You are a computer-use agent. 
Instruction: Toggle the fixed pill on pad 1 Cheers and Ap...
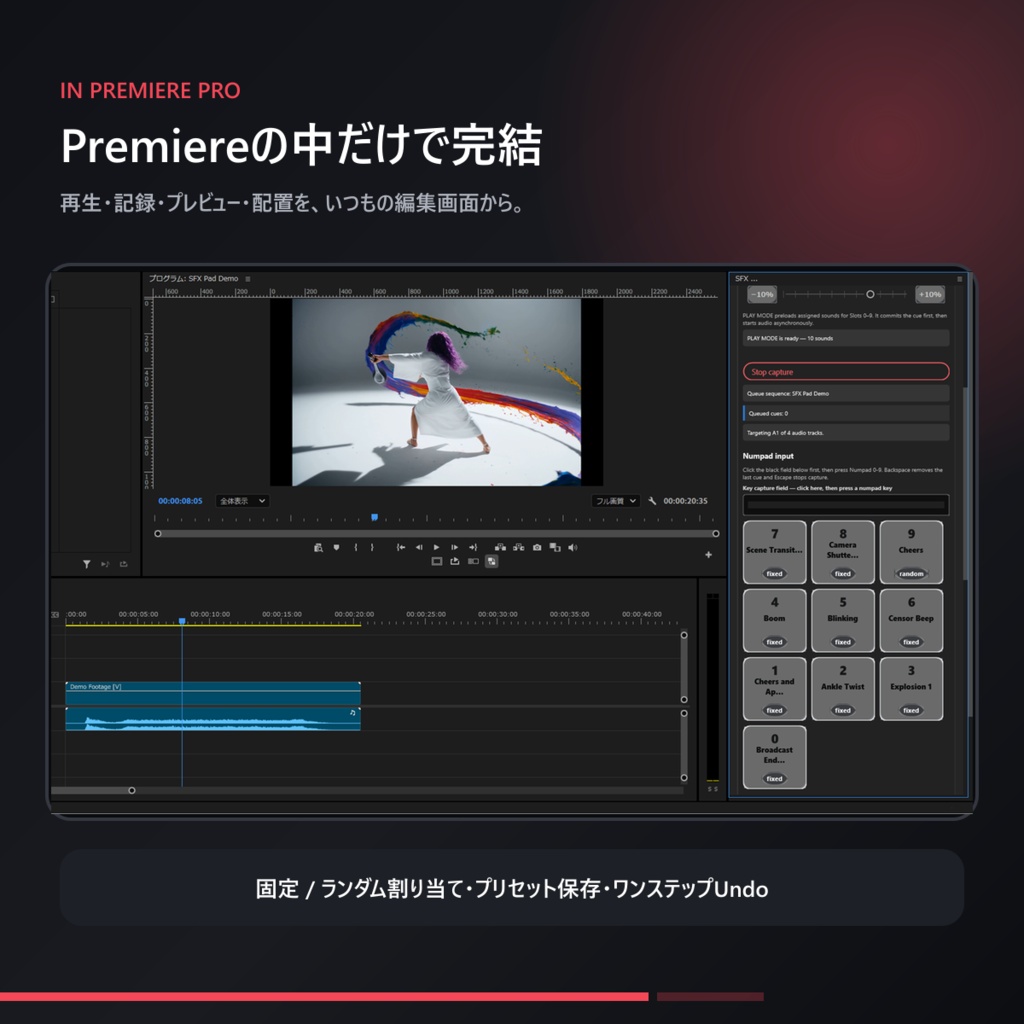pos(775,711)
